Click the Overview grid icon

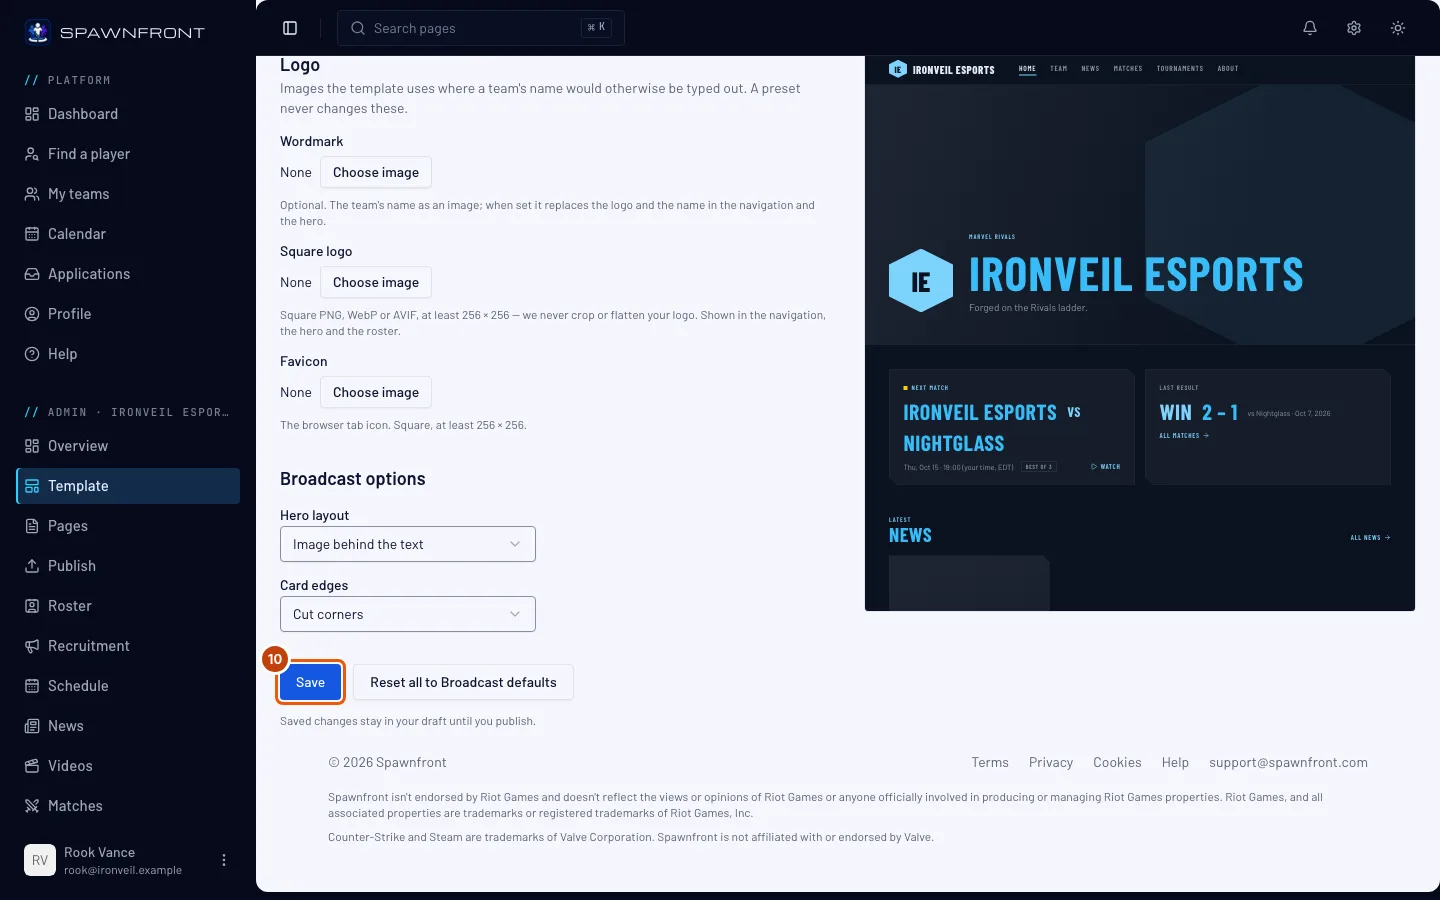pos(32,446)
